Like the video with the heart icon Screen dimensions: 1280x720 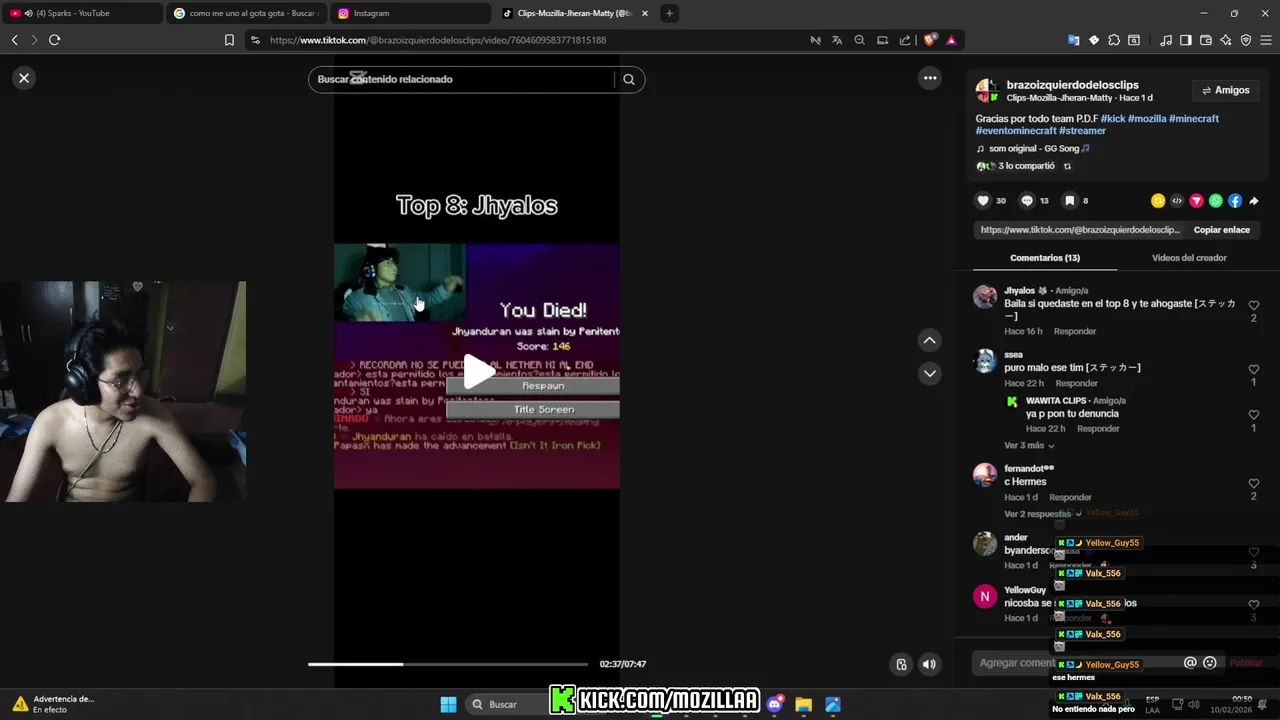tap(983, 201)
